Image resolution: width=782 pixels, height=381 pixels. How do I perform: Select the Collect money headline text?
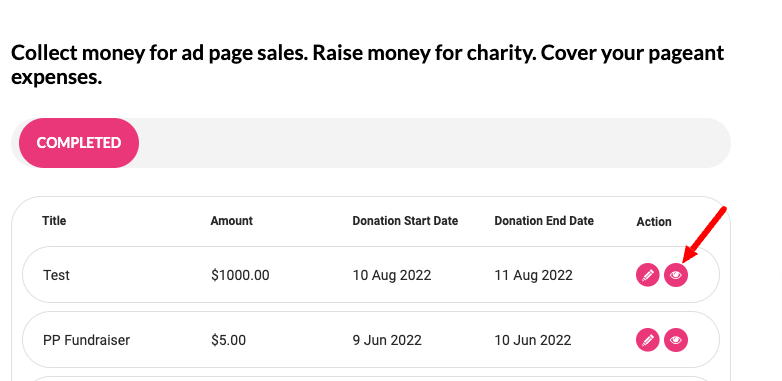368,65
